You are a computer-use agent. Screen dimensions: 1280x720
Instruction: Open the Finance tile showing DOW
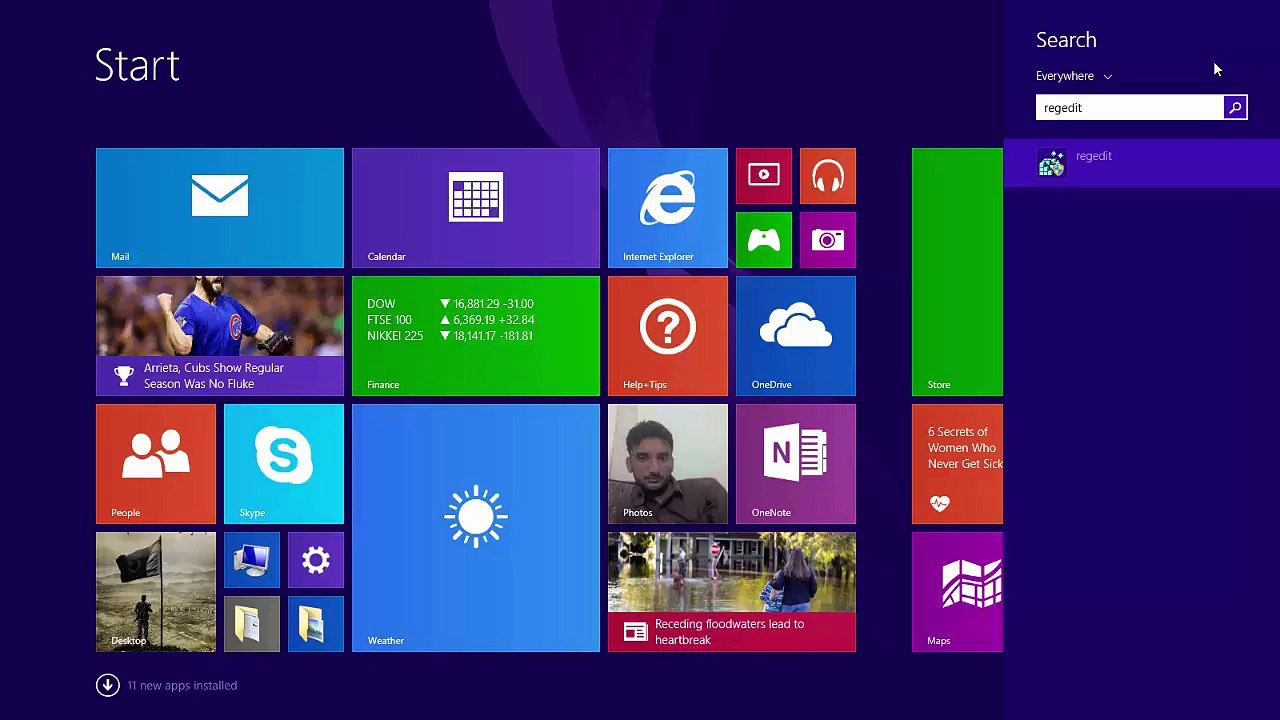[x=476, y=336]
